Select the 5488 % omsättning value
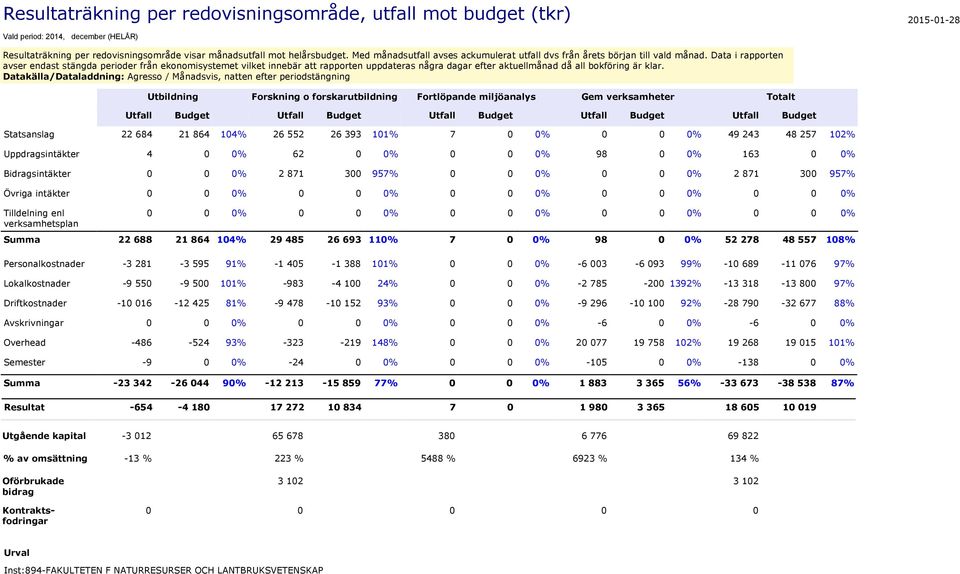 [x=438, y=458]
